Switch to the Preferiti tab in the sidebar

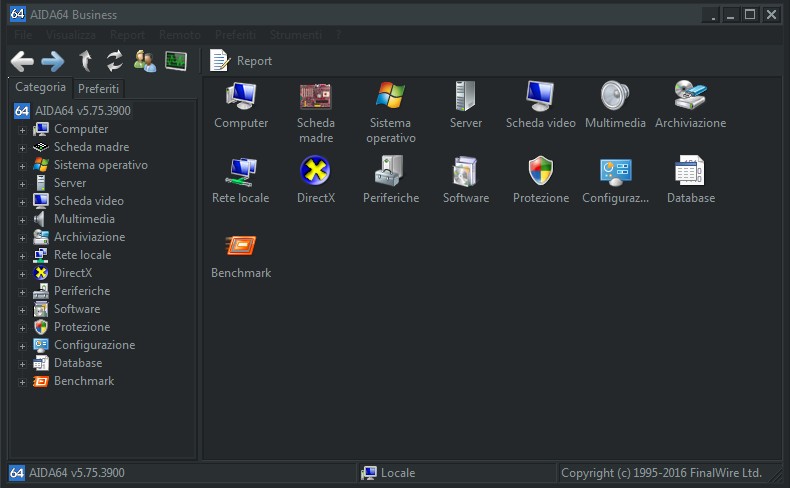click(98, 89)
